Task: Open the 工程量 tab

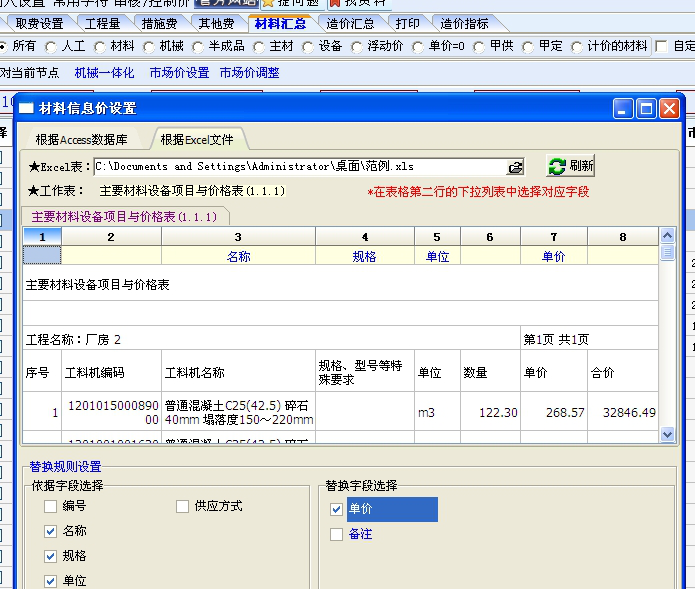Action: click(102, 23)
